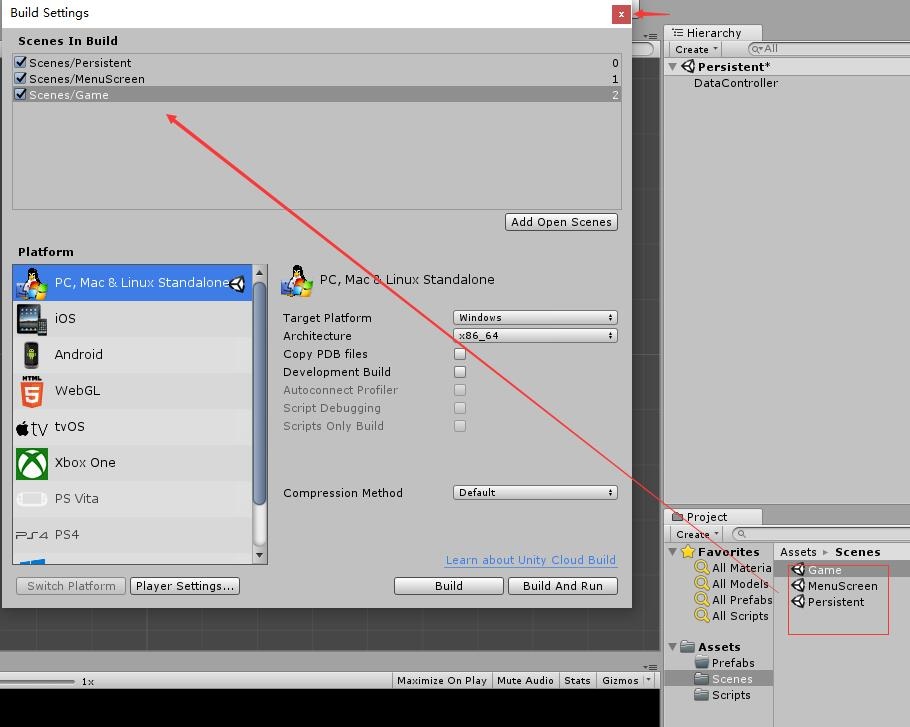This screenshot has width=910, height=727.
Task: Adjust the Game view scale slider
Action: point(38,681)
